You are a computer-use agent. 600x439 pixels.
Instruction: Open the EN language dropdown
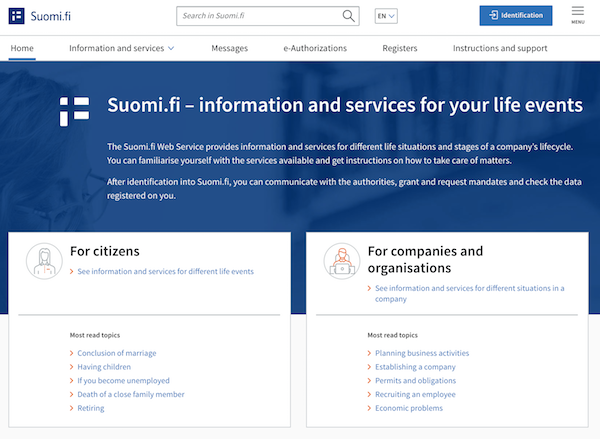386,16
